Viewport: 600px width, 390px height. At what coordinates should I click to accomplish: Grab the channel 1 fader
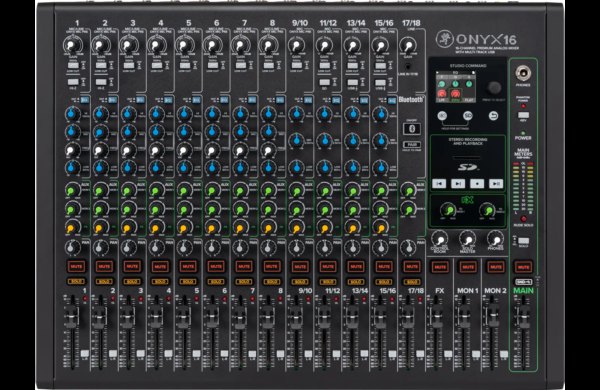point(72,316)
